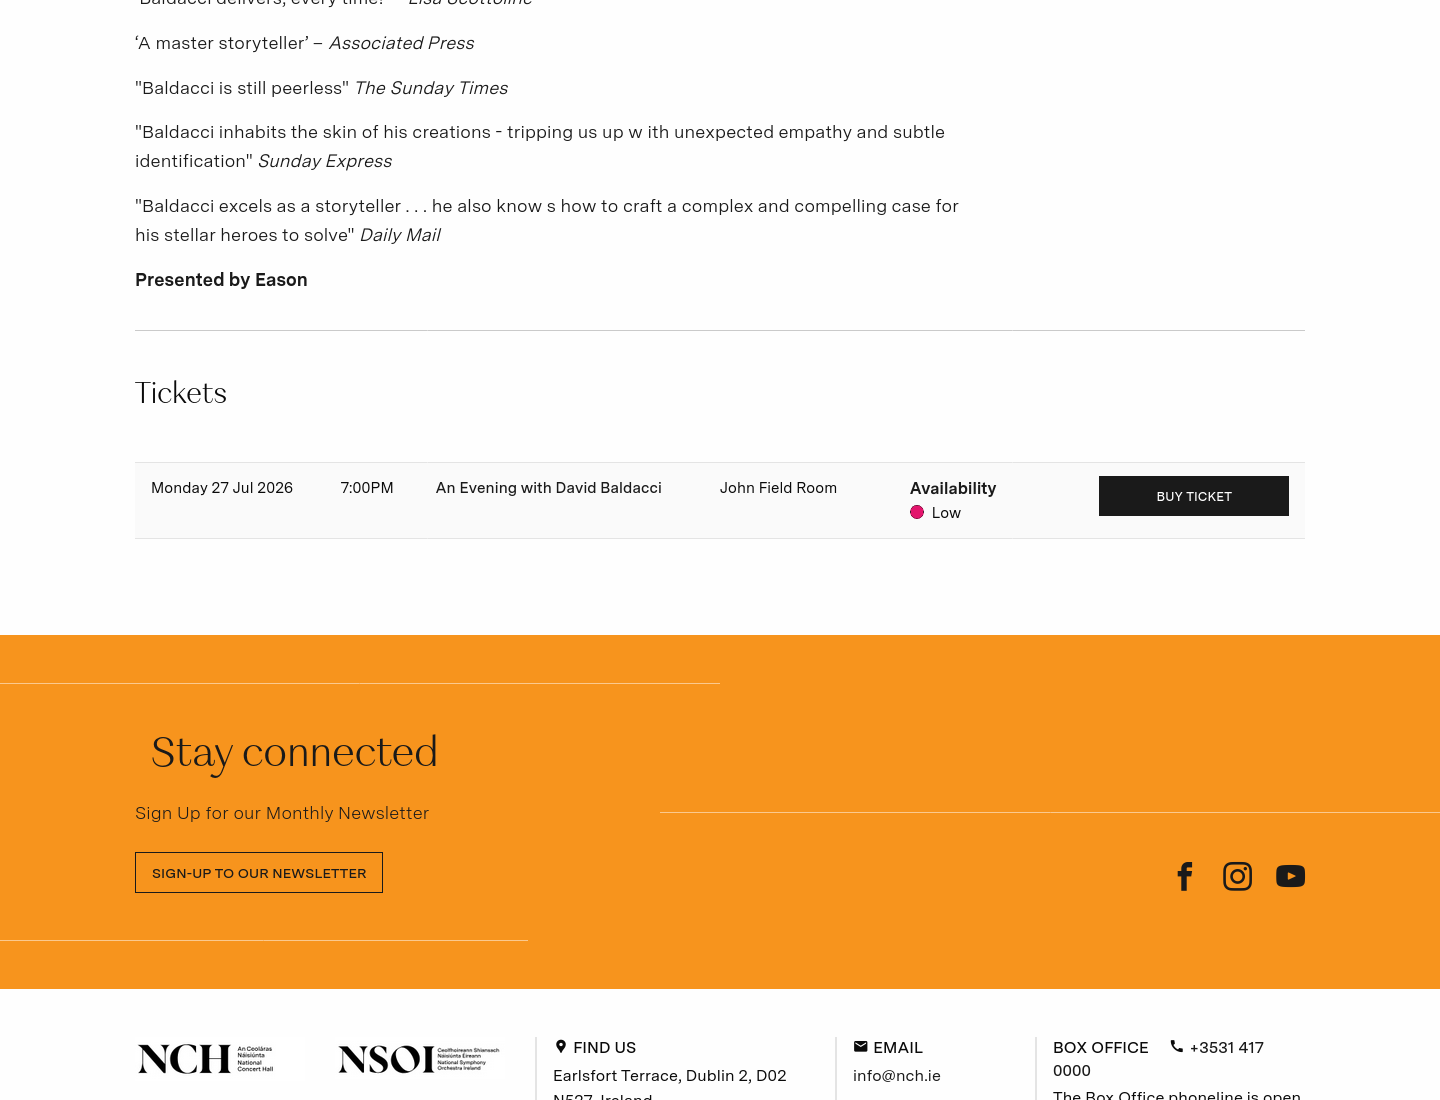Image resolution: width=1440 pixels, height=1100 pixels.
Task: Select the Monday 27 Jul 2026 date
Action: click(222, 488)
